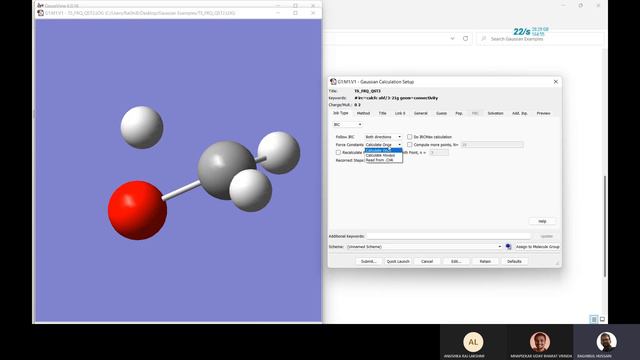Click the refresh icon in Explorer address bar

coord(465,38)
